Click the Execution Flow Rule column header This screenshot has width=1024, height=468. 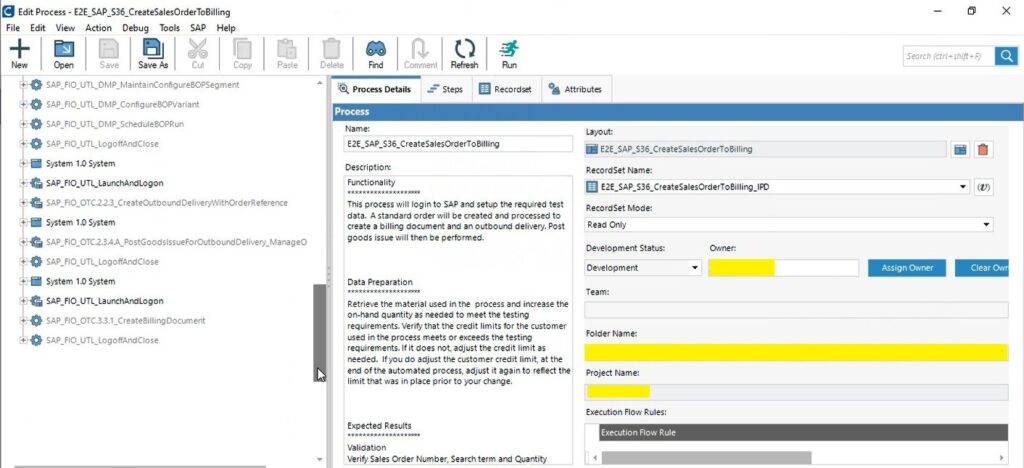pyautogui.click(x=803, y=433)
